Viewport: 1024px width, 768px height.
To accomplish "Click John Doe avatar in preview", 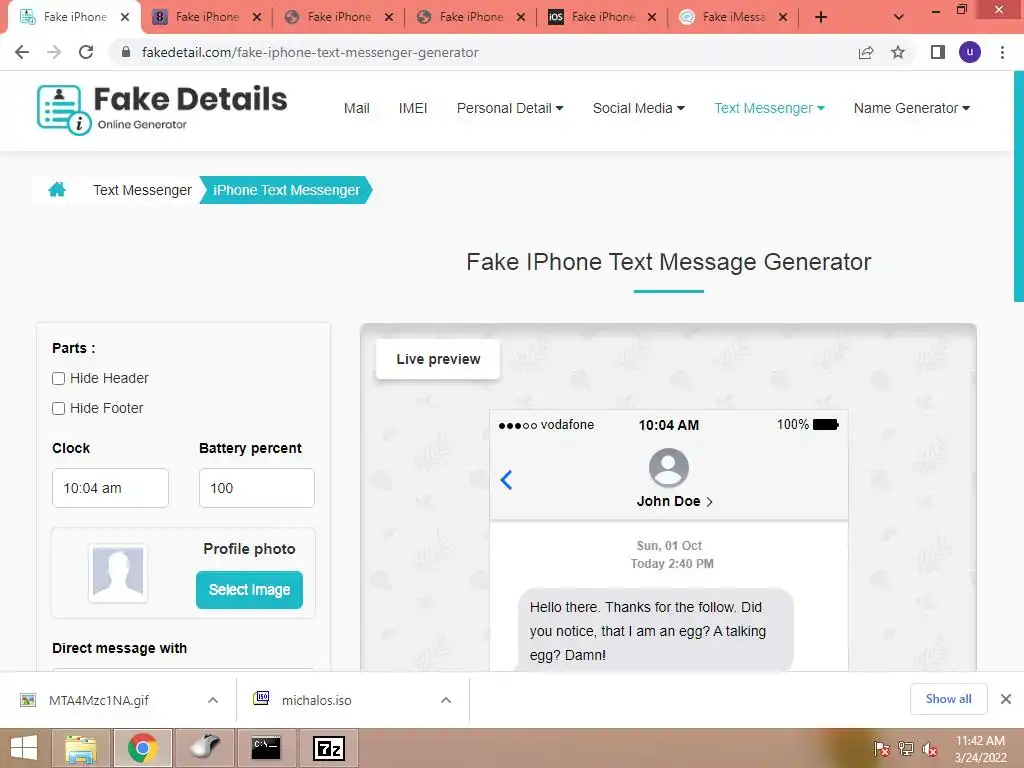I will [x=669, y=468].
